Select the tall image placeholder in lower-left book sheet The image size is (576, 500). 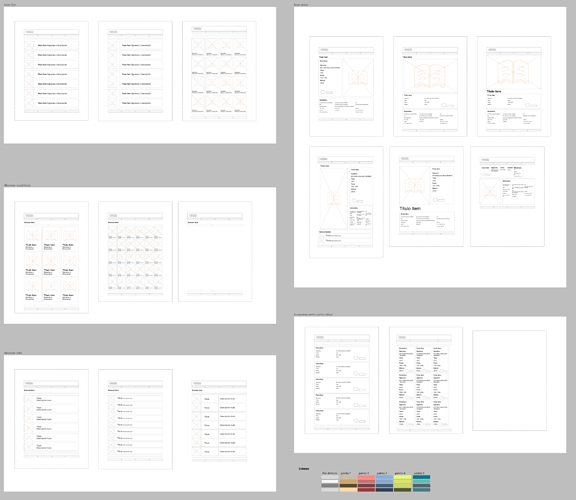(334, 198)
